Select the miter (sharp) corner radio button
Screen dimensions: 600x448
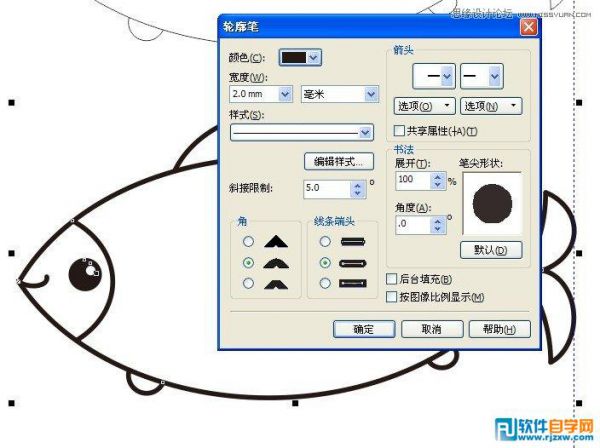tap(248, 241)
